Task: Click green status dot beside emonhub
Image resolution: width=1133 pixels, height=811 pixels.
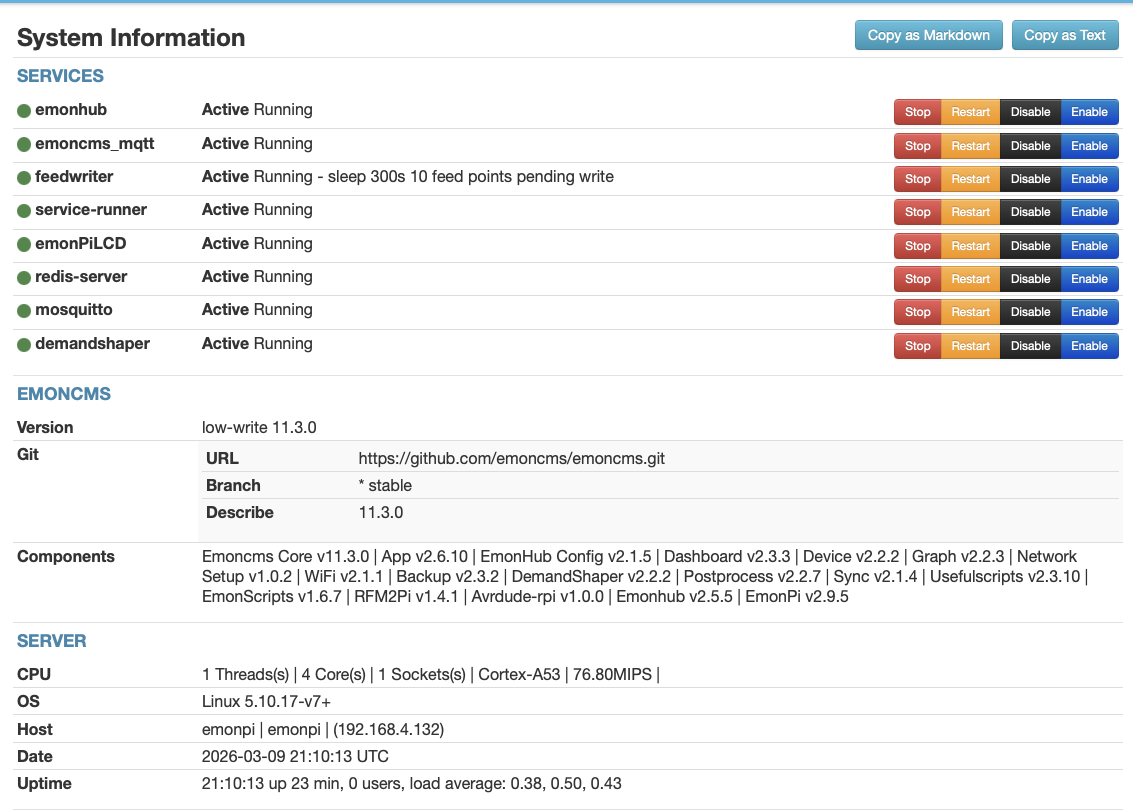Action: click(x=24, y=111)
